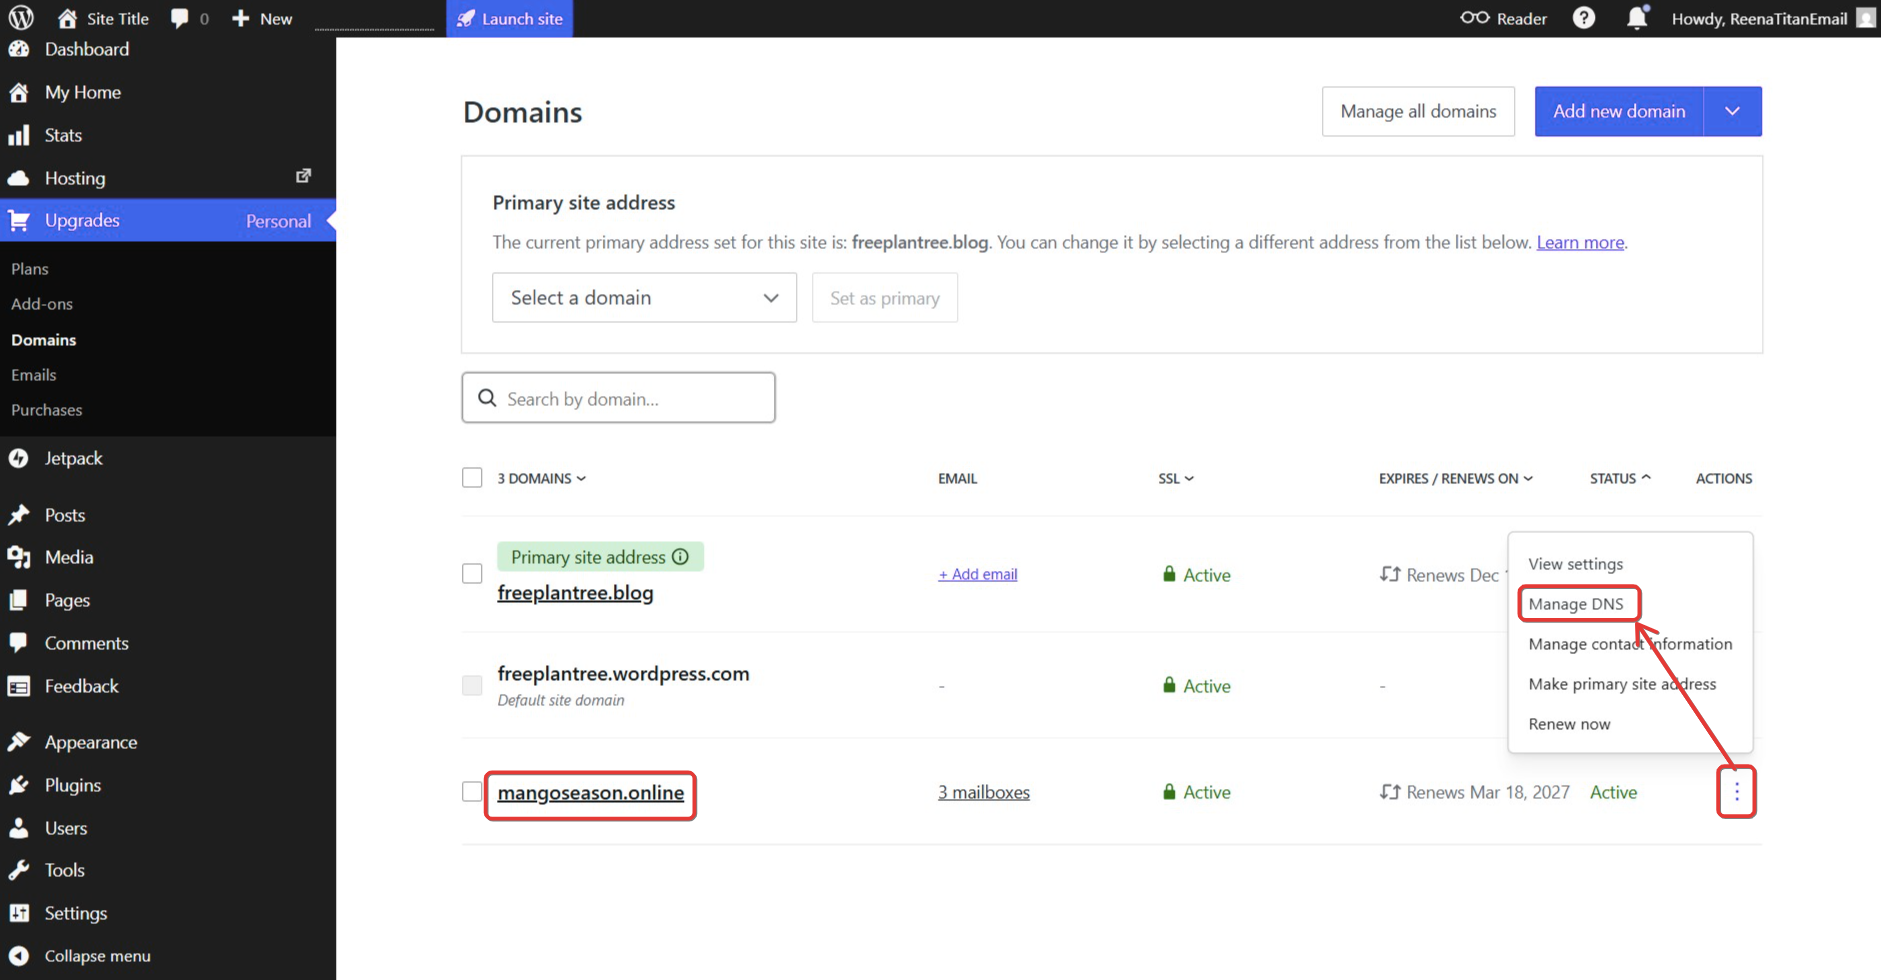Click the Appearance paintbrush icon
This screenshot has height=980, width=1881.
point(19,742)
